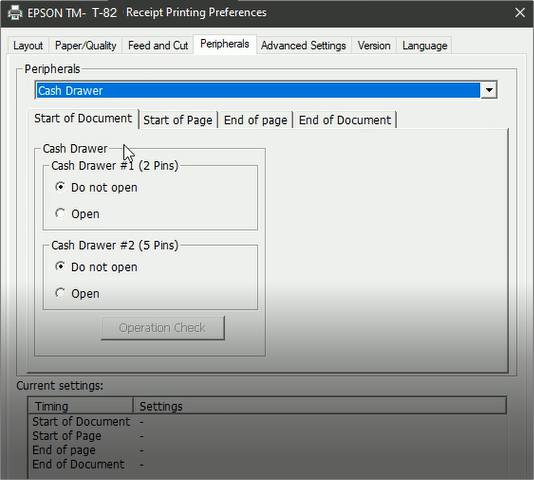Click the printer icon in title bar
The width and height of the screenshot is (534, 480).
click(x=15, y=13)
